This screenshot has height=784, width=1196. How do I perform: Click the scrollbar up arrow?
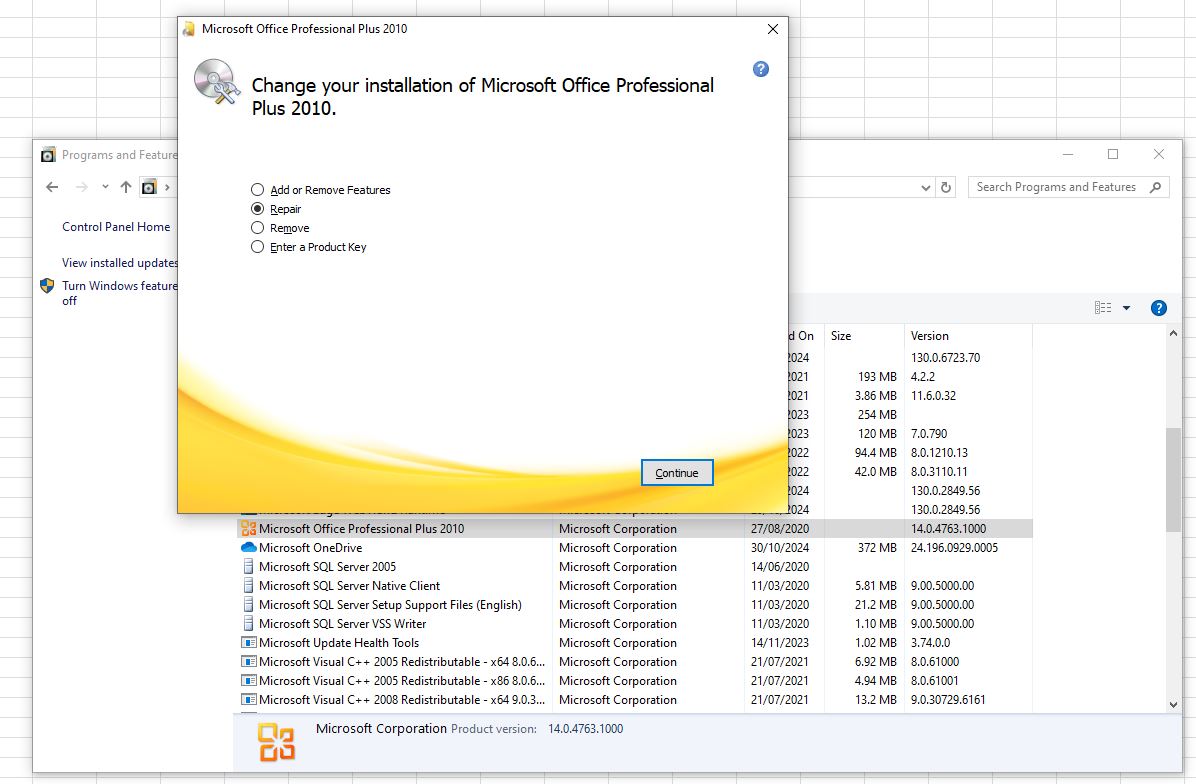pos(1173,333)
